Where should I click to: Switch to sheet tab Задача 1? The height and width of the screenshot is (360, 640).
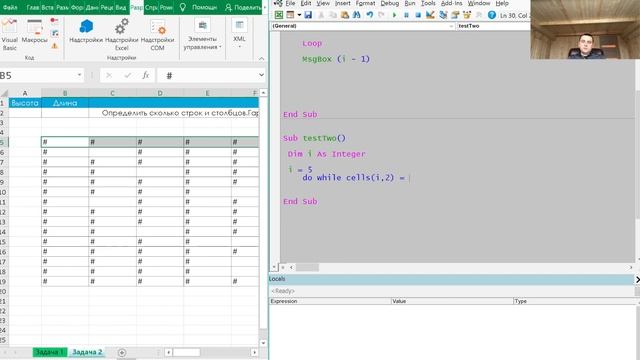tap(49, 352)
